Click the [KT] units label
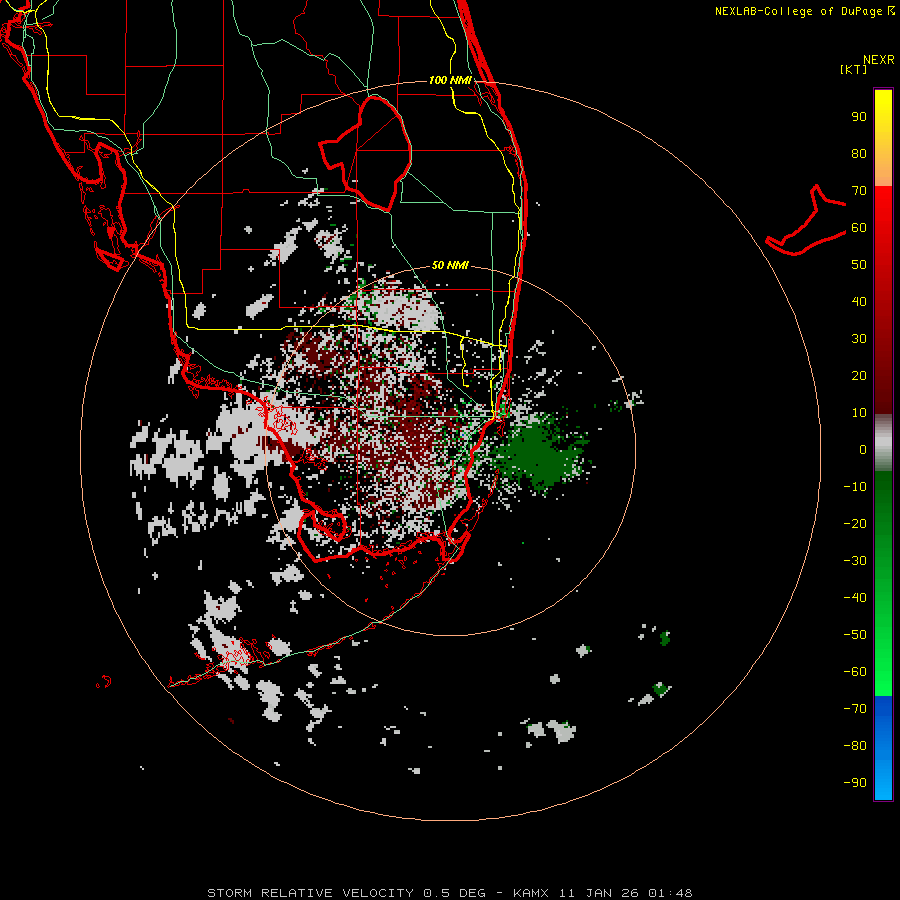This screenshot has height=900, width=900. [853, 69]
